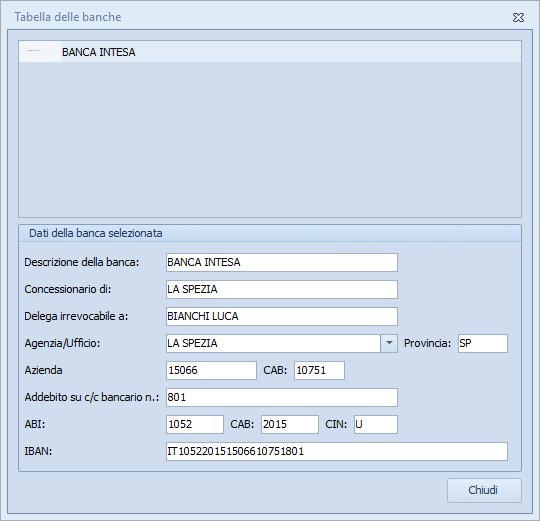The height and width of the screenshot is (521, 540).
Task: Click the Provincia field containing SP
Action: [482, 343]
